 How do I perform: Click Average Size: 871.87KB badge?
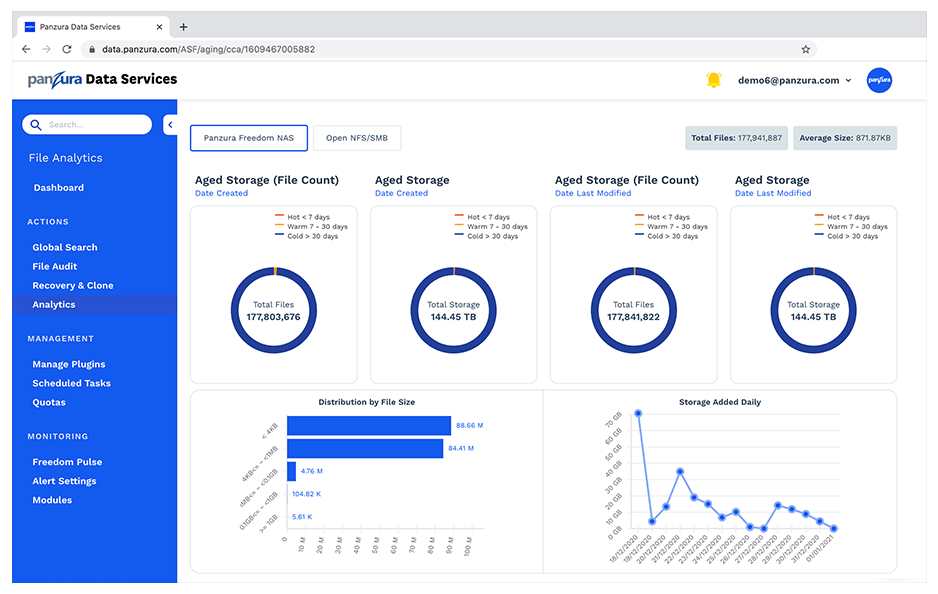(845, 138)
